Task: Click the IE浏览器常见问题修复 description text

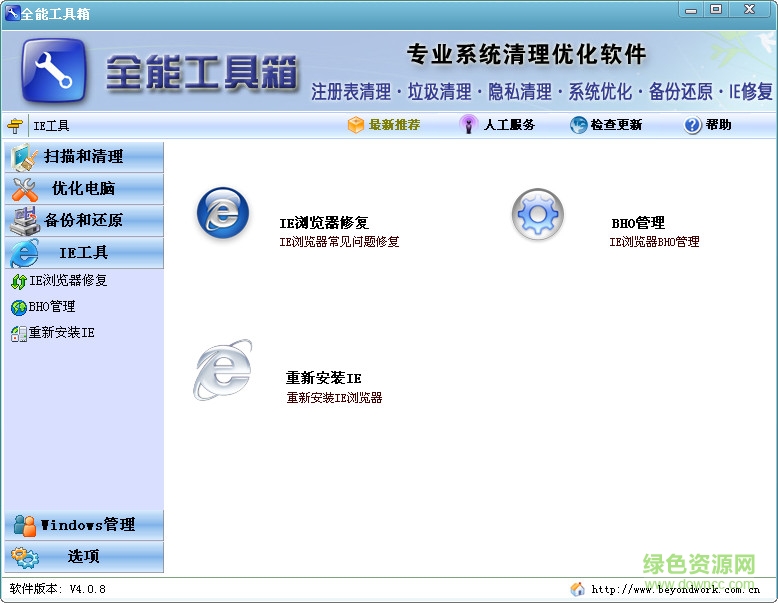Action: click(339, 242)
